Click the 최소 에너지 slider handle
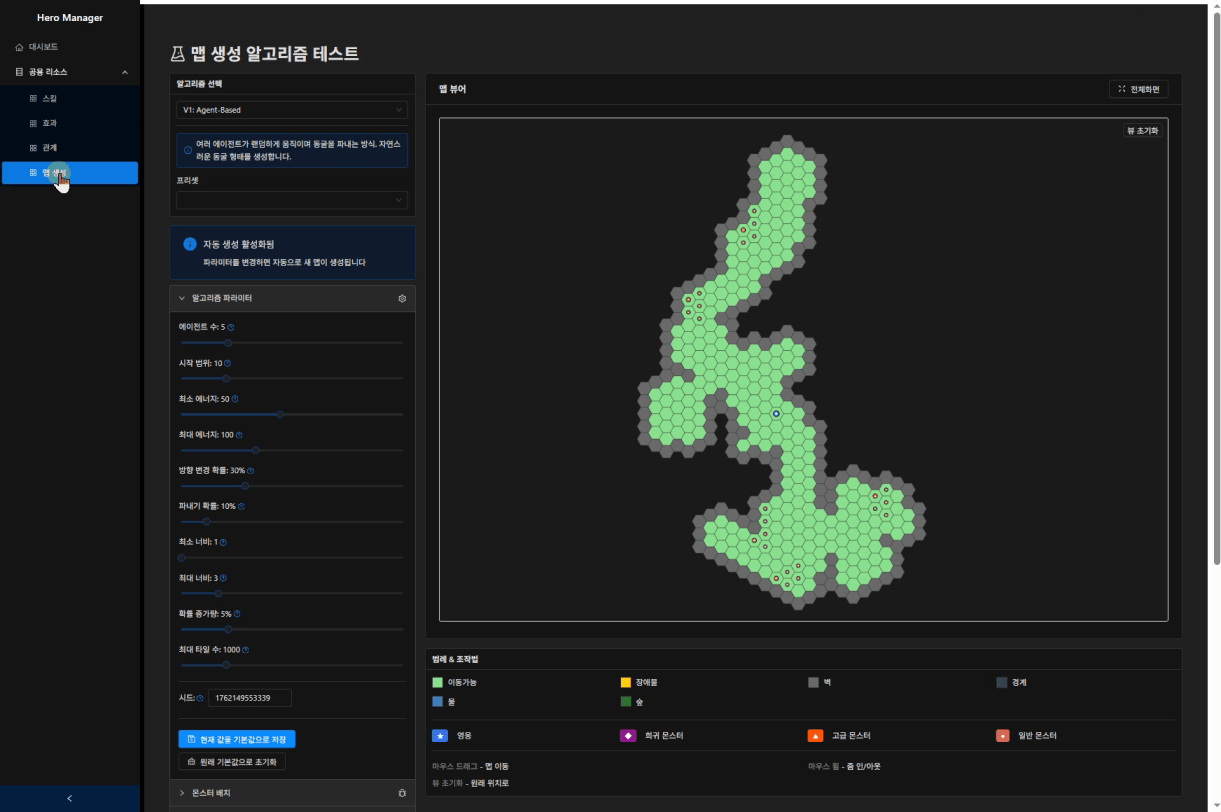The width and height of the screenshot is (1221, 812). click(280, 414)
